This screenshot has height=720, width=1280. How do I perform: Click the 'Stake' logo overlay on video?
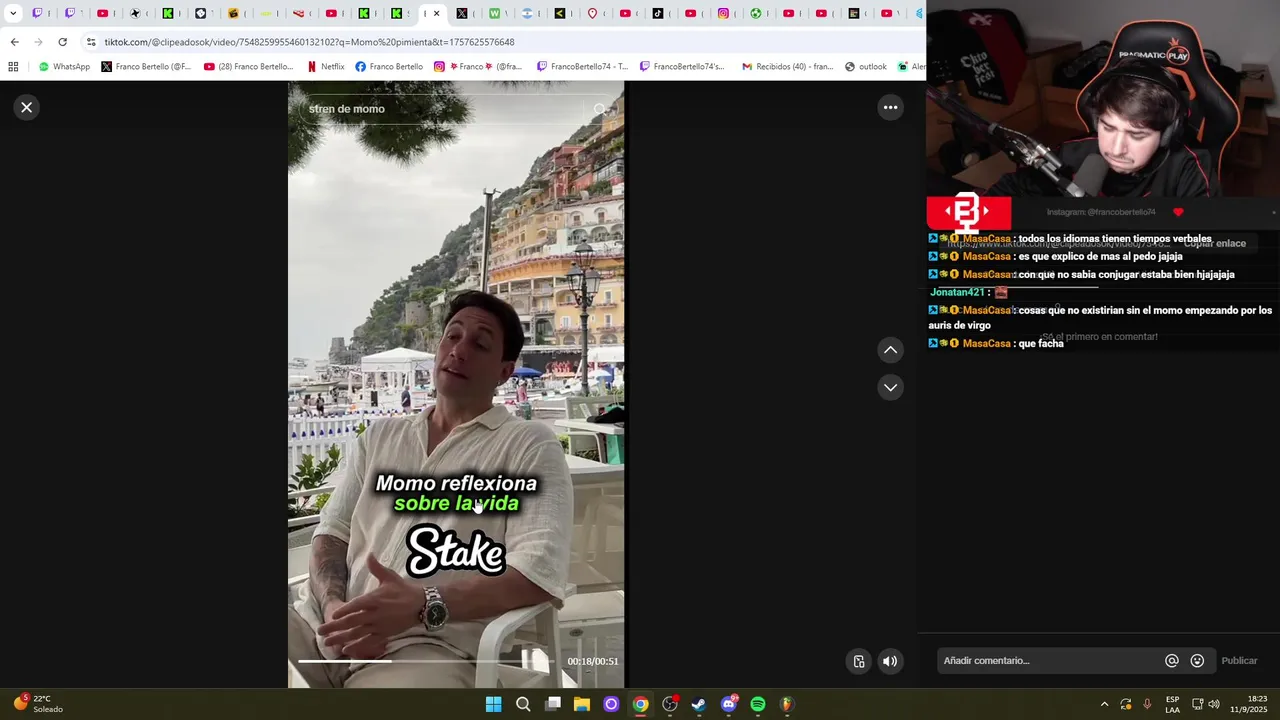456,551
